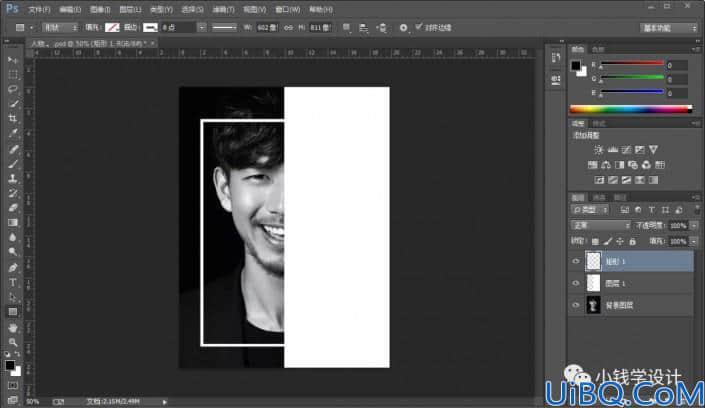Add a Brightness/Contrast adjustment
Image resolution: width=705 pixels, height=408 pixels.
pos(598,150)
